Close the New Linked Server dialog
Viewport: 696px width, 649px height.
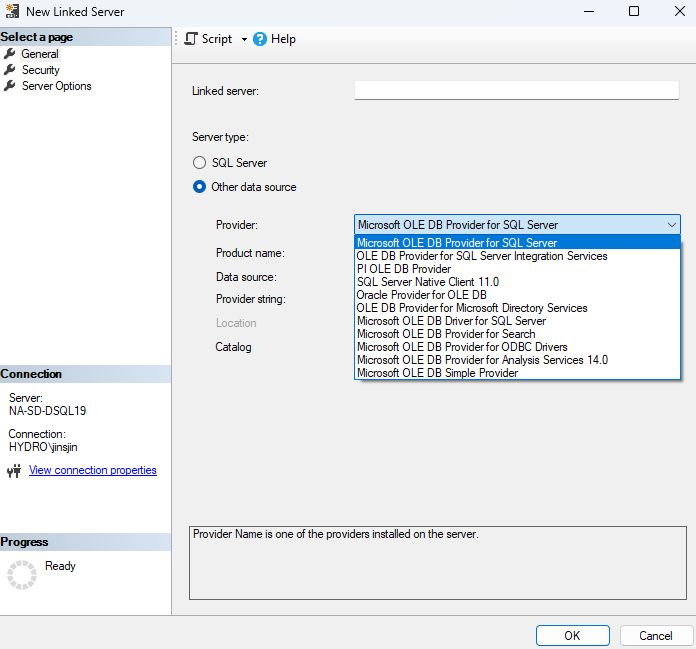(680, 11)
